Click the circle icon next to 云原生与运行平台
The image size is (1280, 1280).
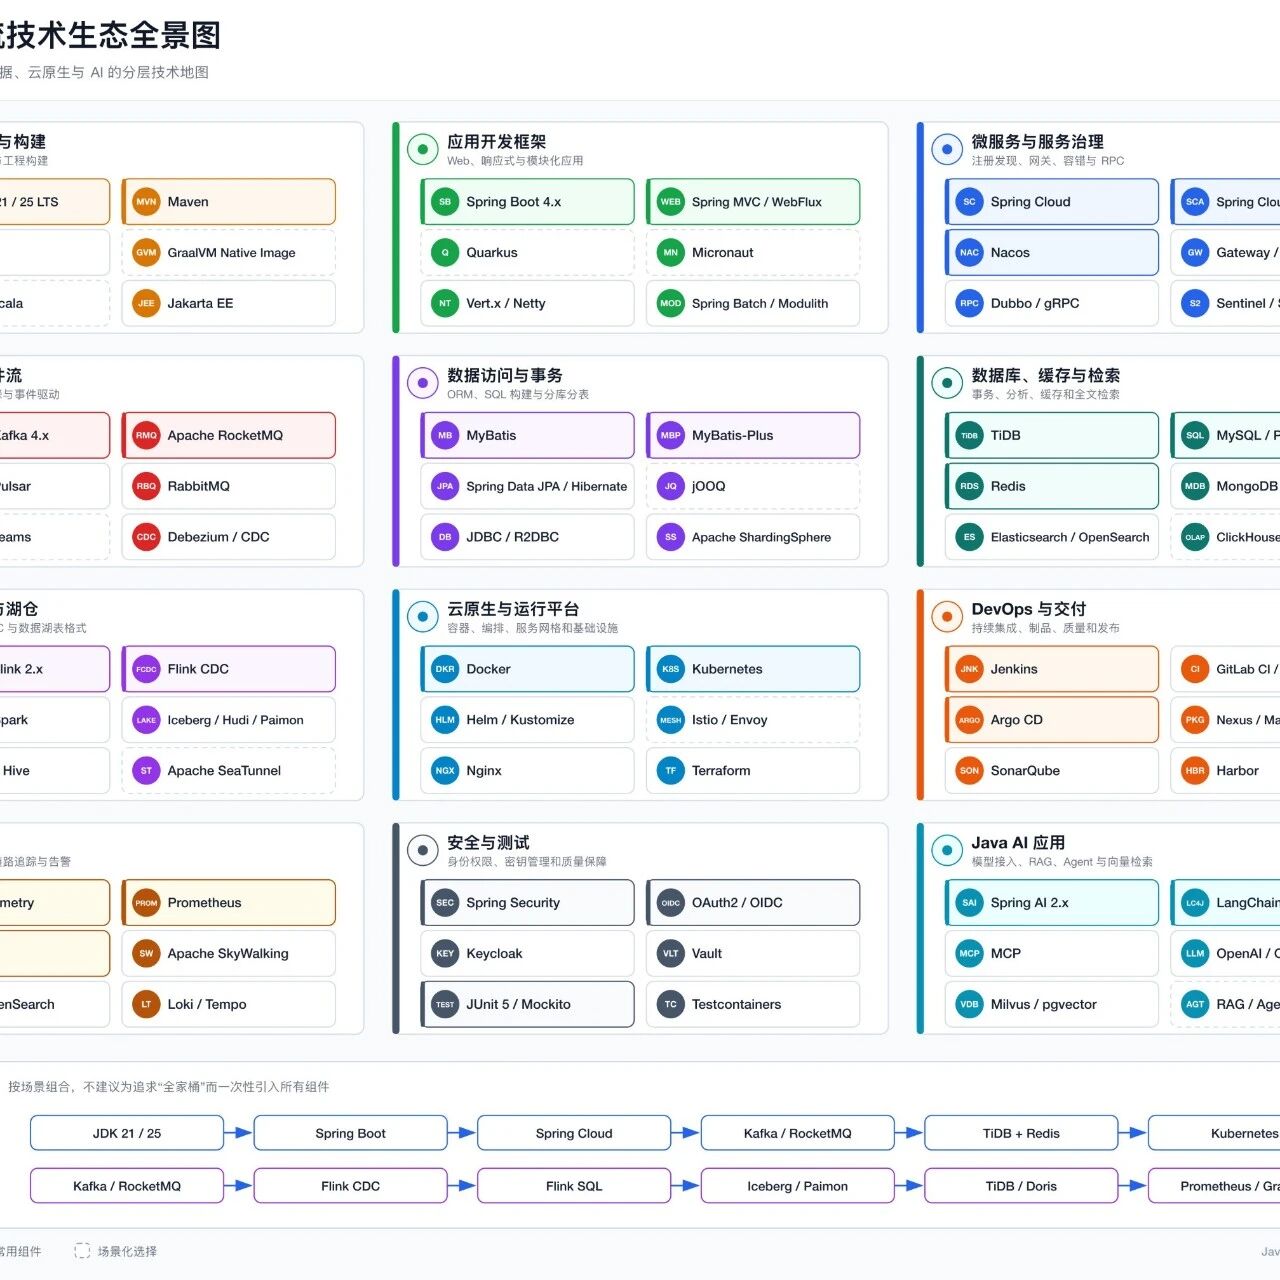(x=423, y=617)
